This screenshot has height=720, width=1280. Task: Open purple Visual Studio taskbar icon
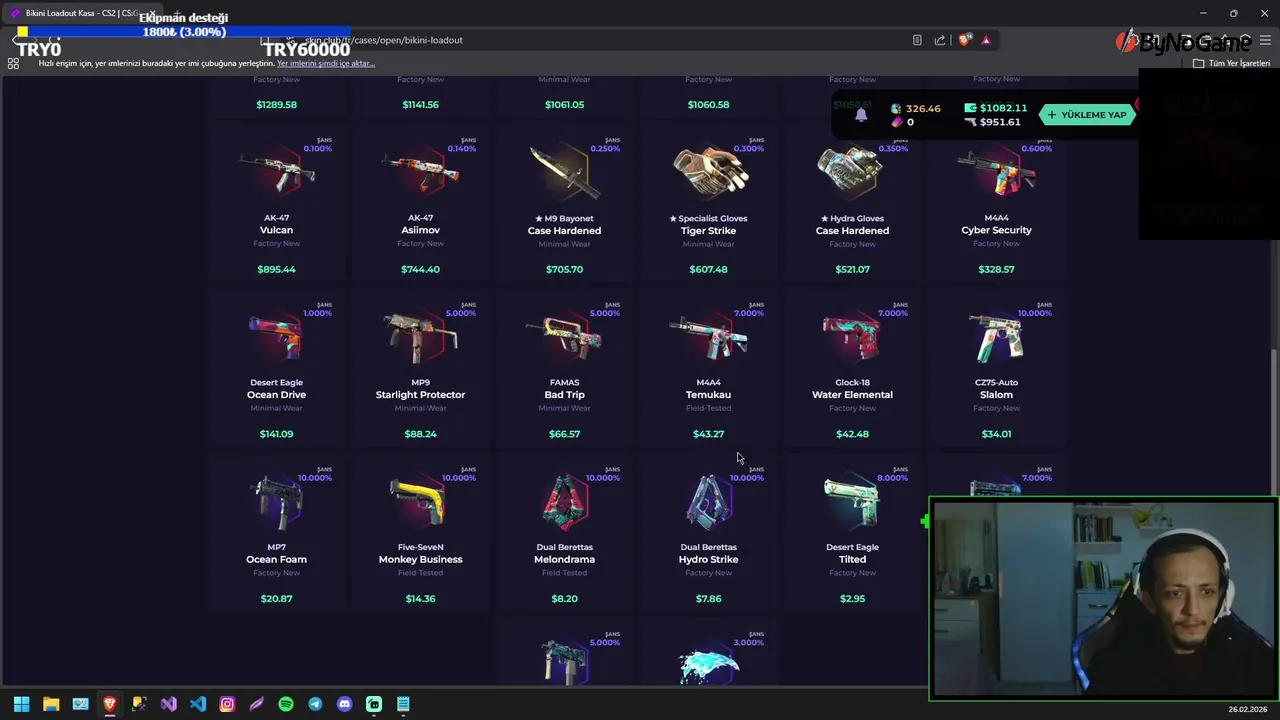point(168,704)
